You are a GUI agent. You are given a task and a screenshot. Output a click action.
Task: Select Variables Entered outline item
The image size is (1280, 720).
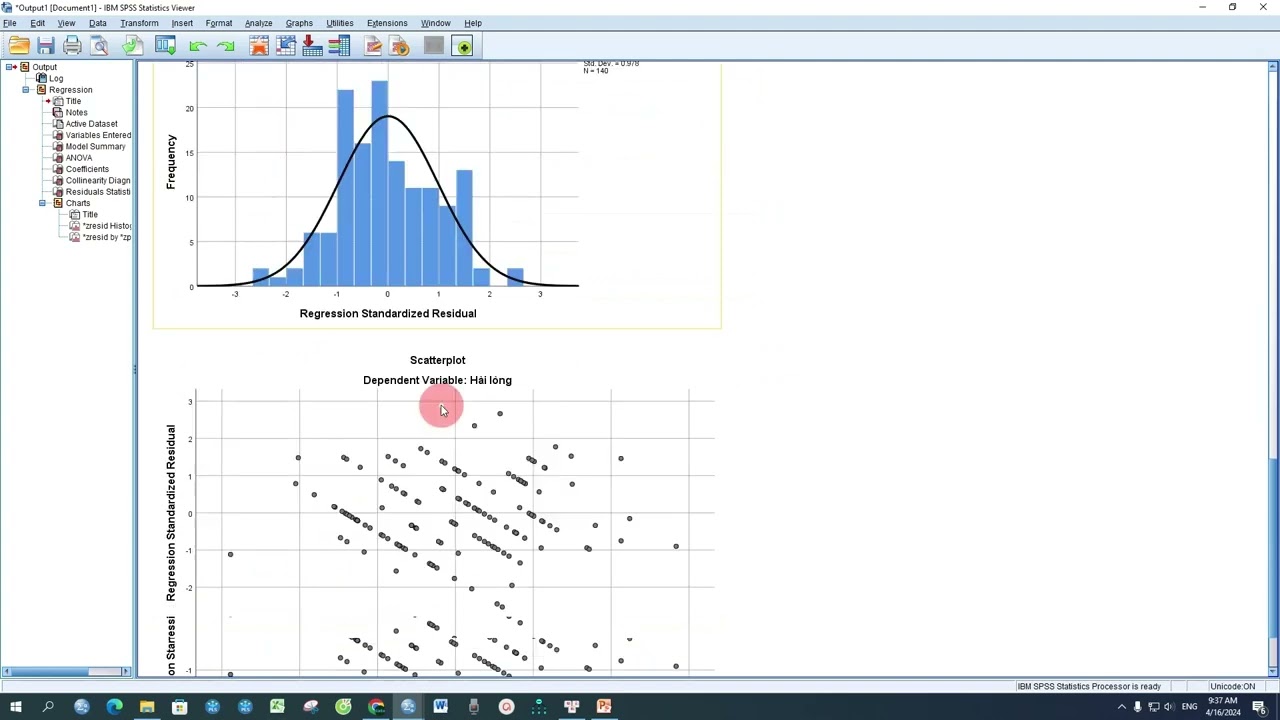tap(98, 135)
